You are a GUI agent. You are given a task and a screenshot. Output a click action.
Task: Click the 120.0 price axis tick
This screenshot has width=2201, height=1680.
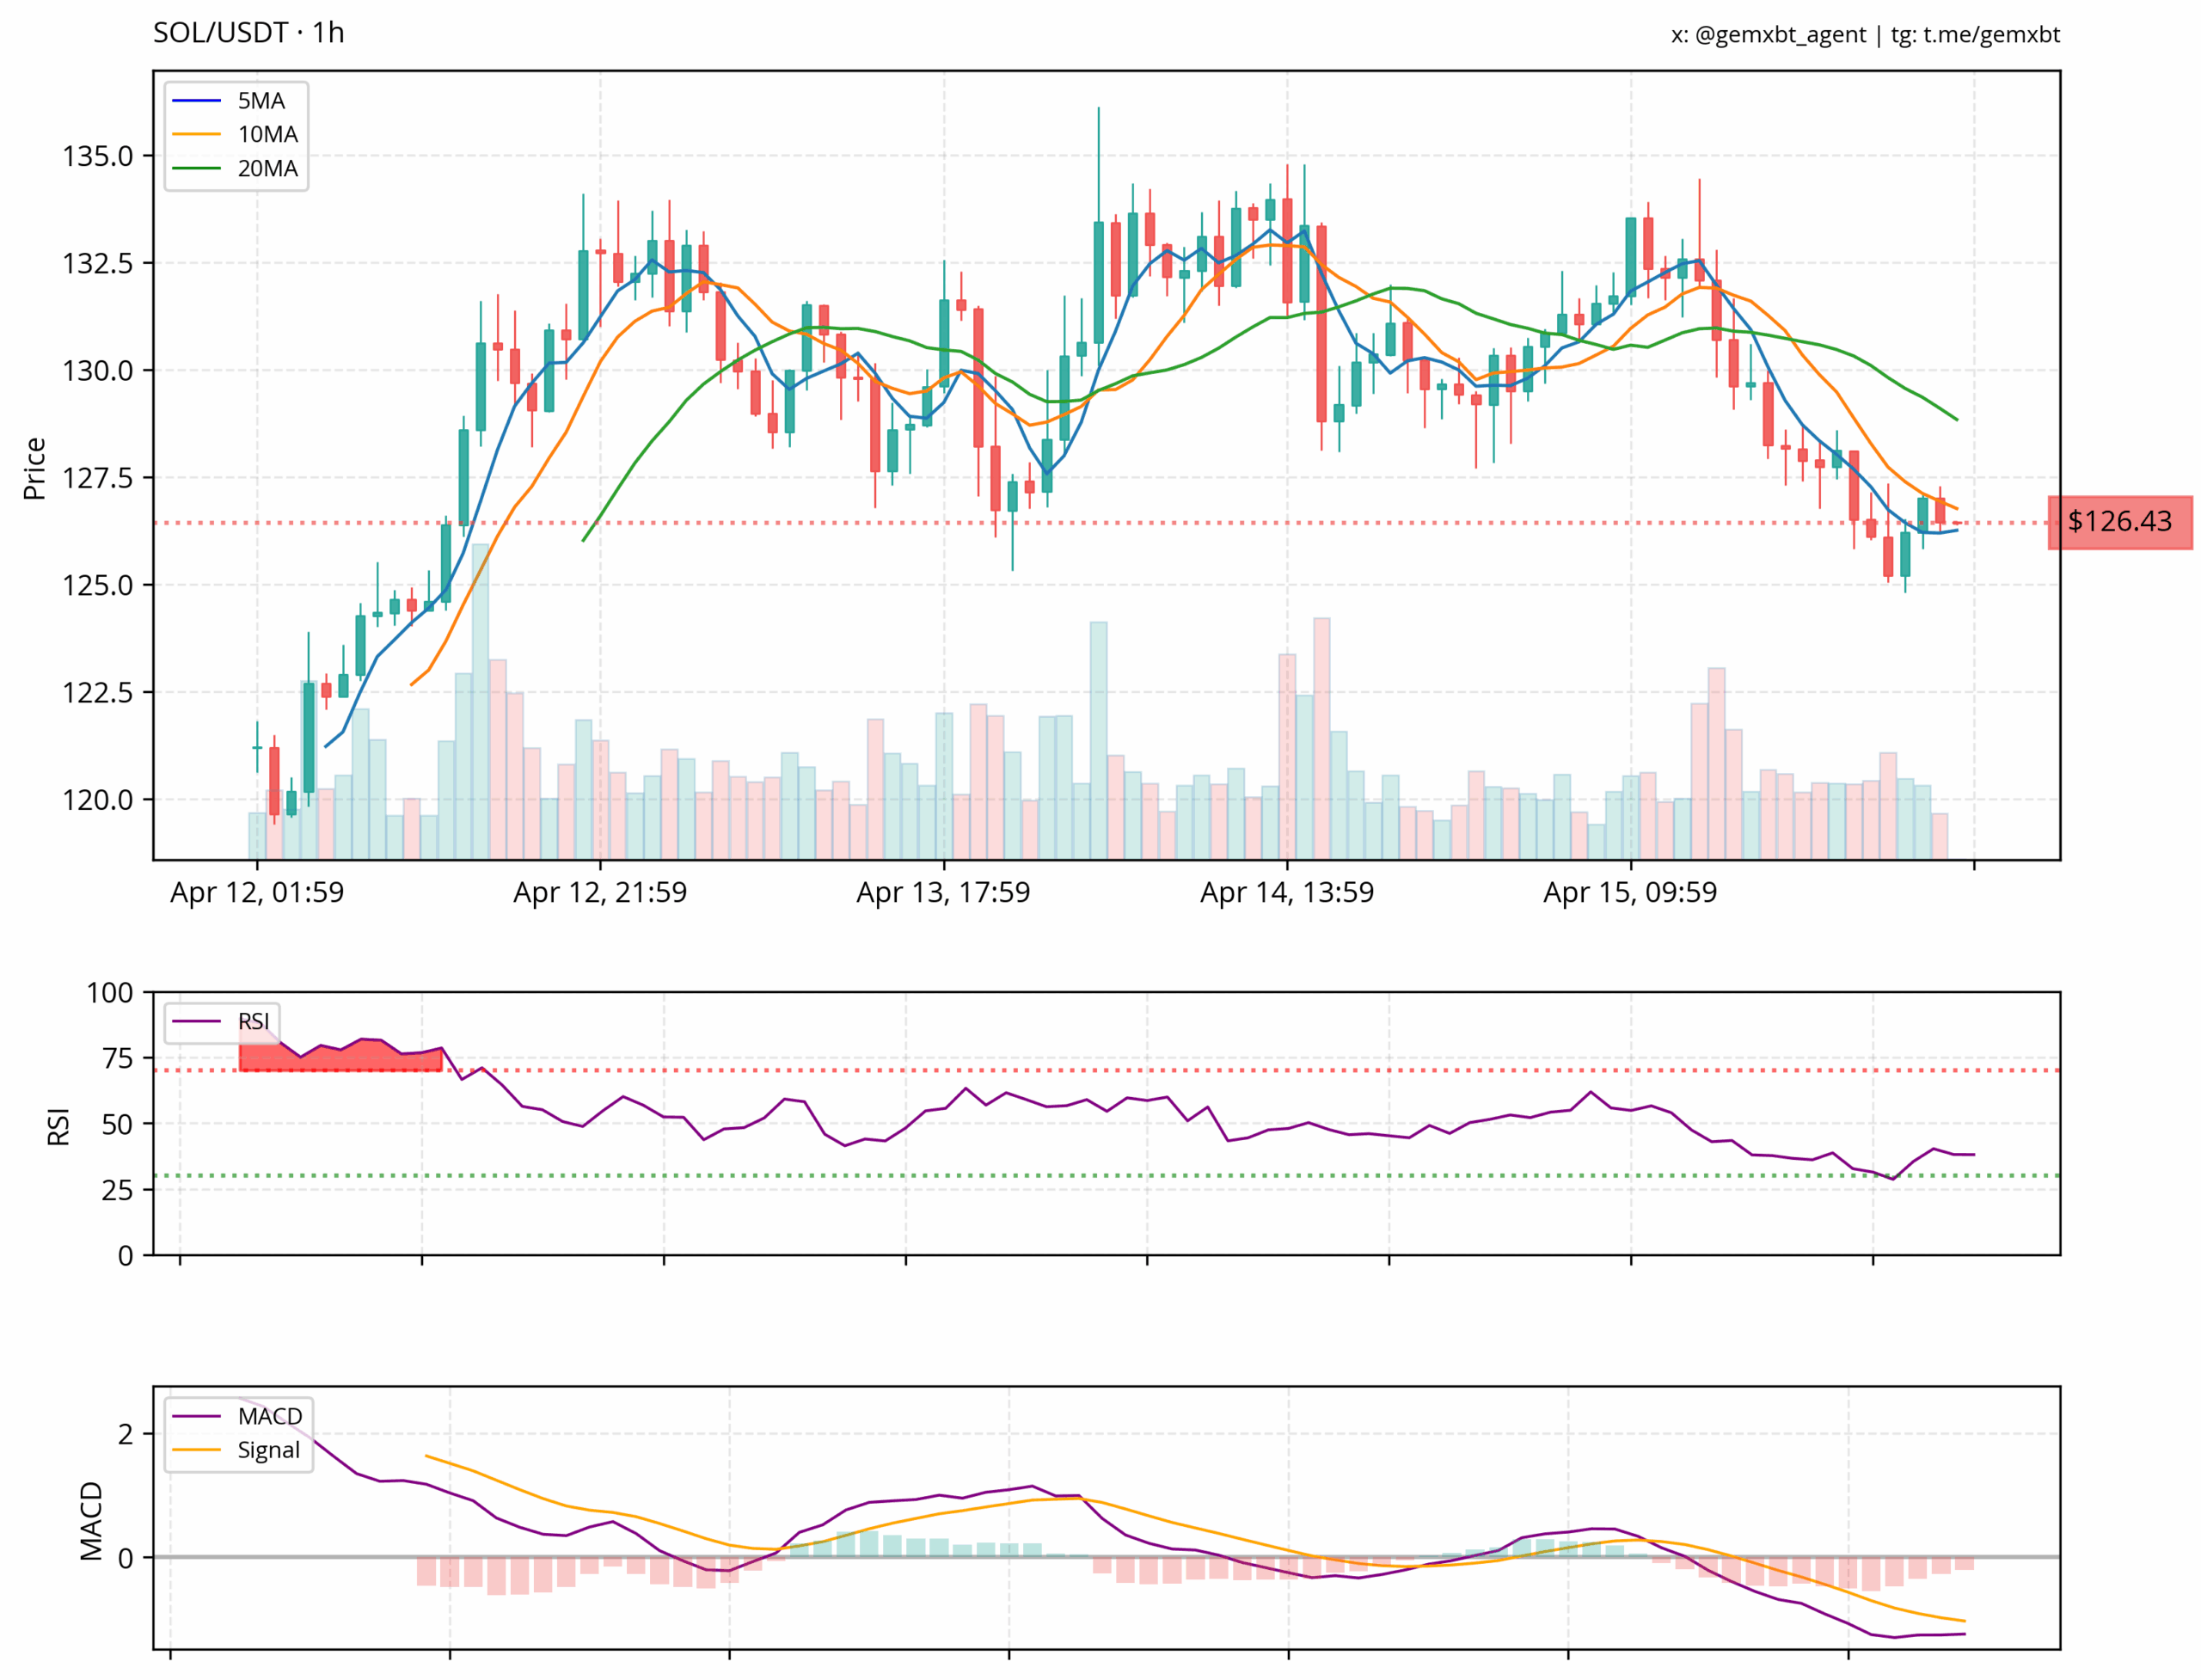[97, 800]
